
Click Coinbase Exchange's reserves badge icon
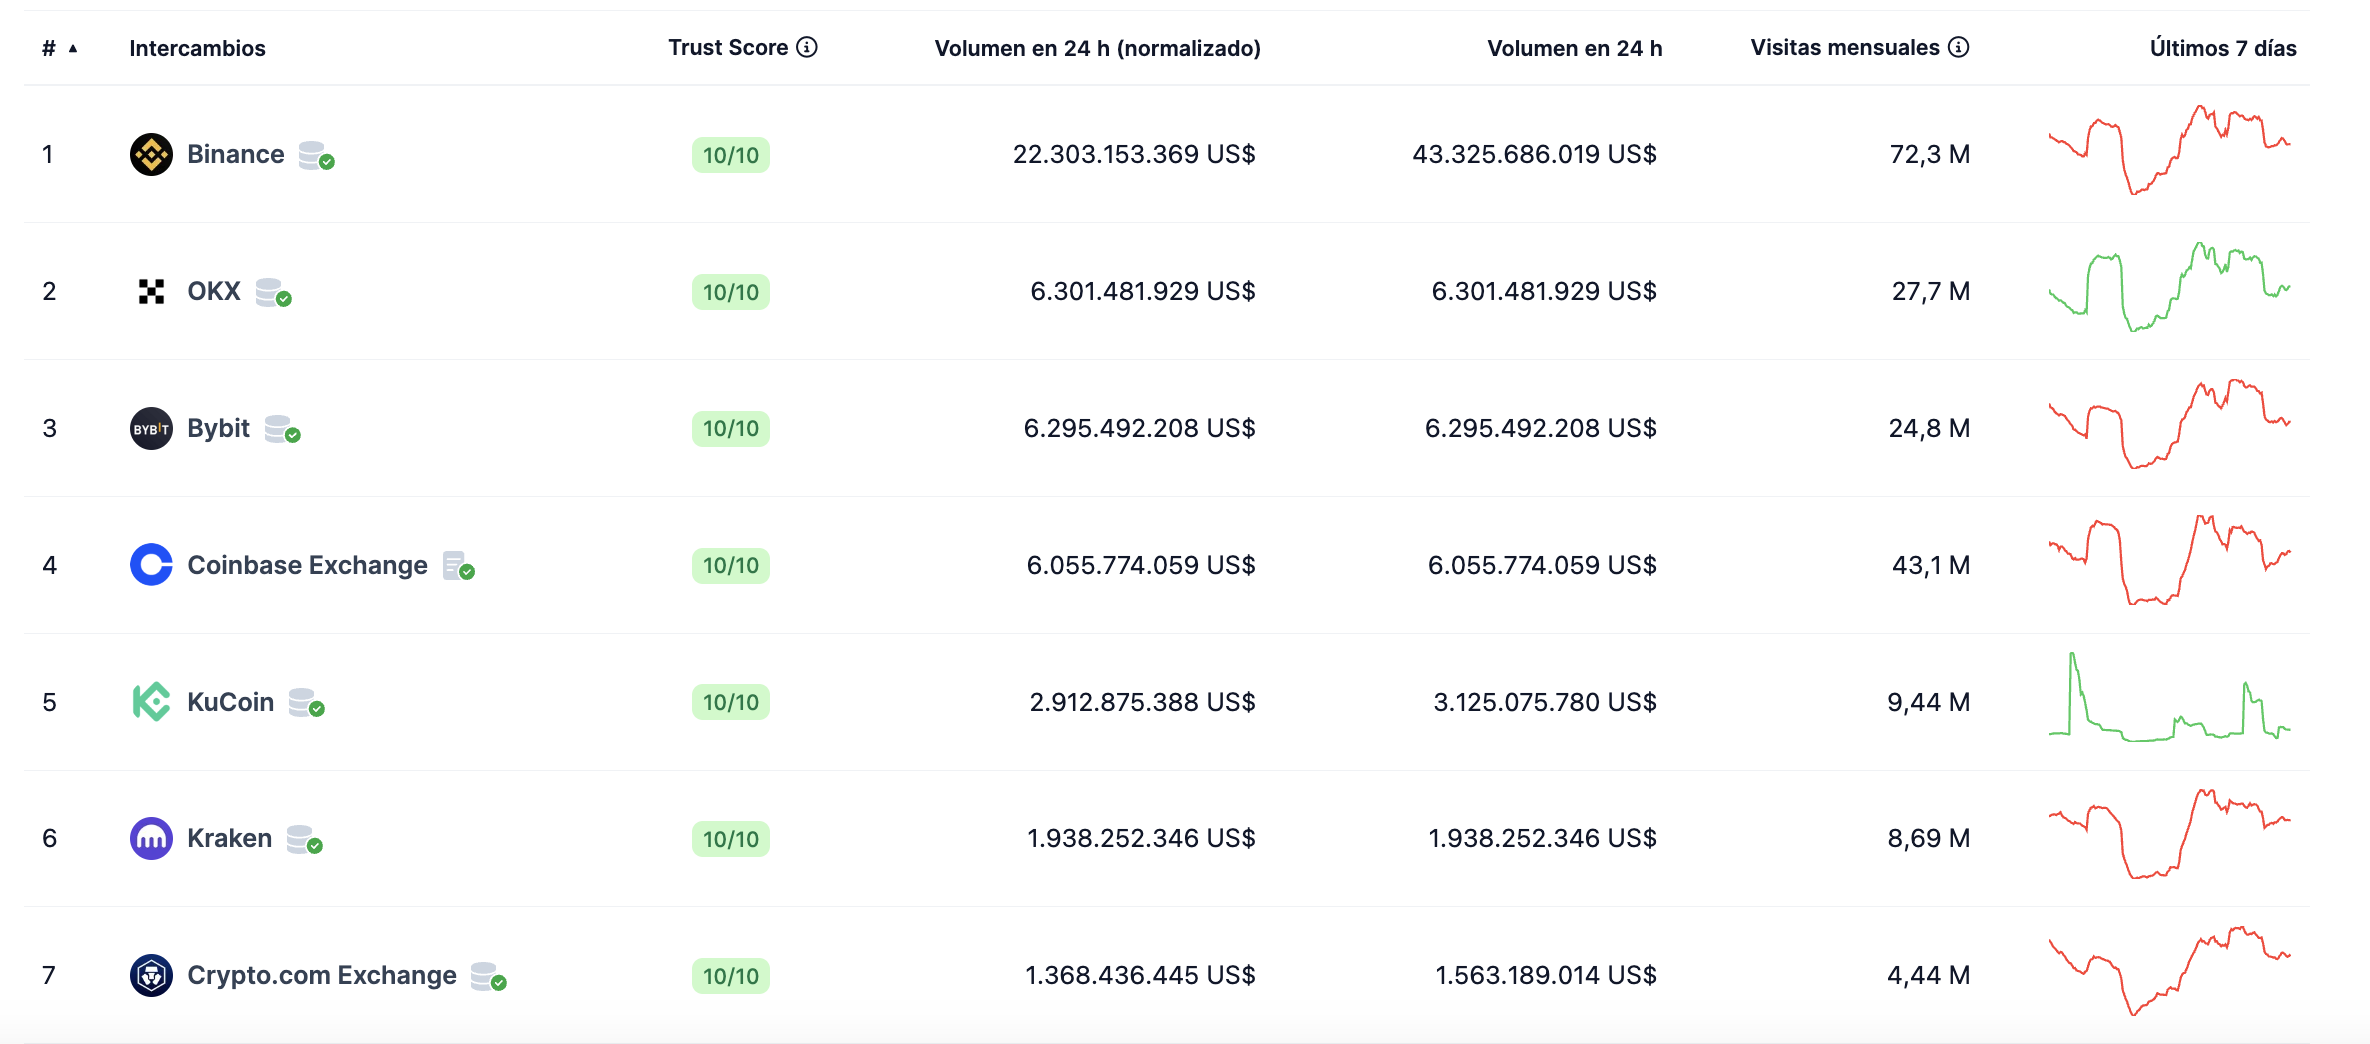tap(458, 566)
